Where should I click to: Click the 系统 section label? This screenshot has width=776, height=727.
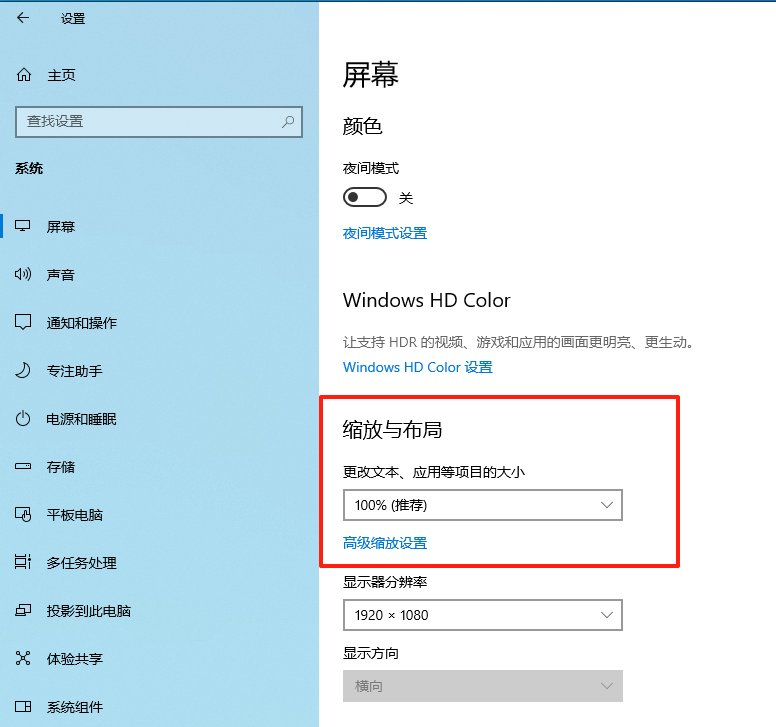[x=29, y=168]
